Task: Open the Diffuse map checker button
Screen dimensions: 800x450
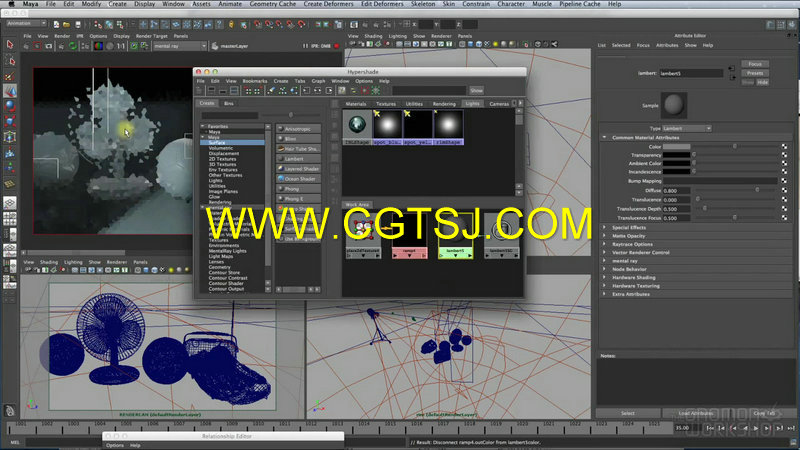Action: pos(784,190)
